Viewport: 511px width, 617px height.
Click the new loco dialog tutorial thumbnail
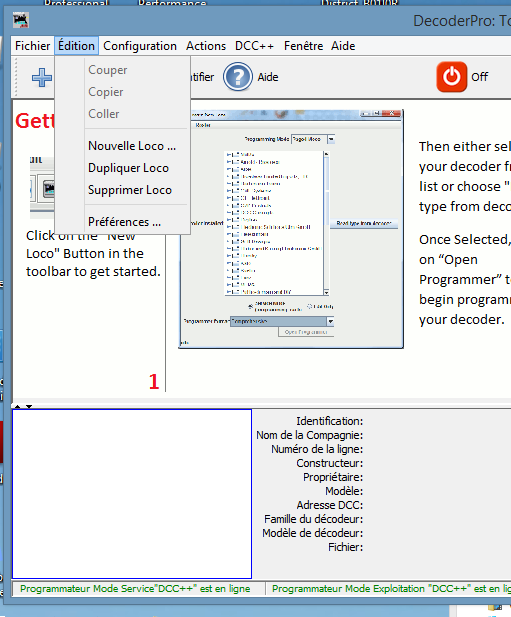click(x=291, y=229)
